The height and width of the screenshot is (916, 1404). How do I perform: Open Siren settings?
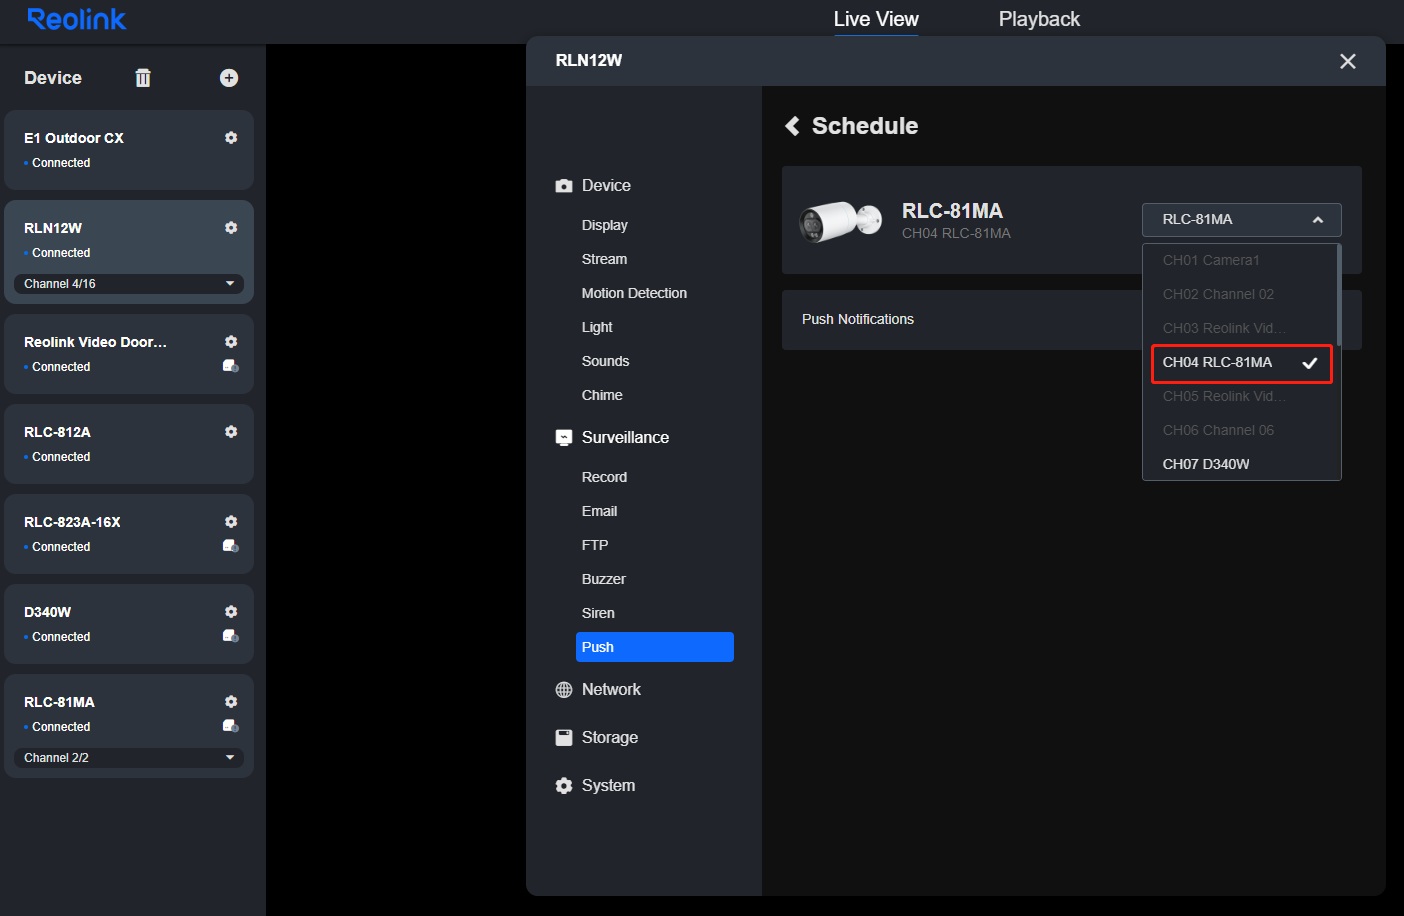pyautogui.click(x=598, y=613)
